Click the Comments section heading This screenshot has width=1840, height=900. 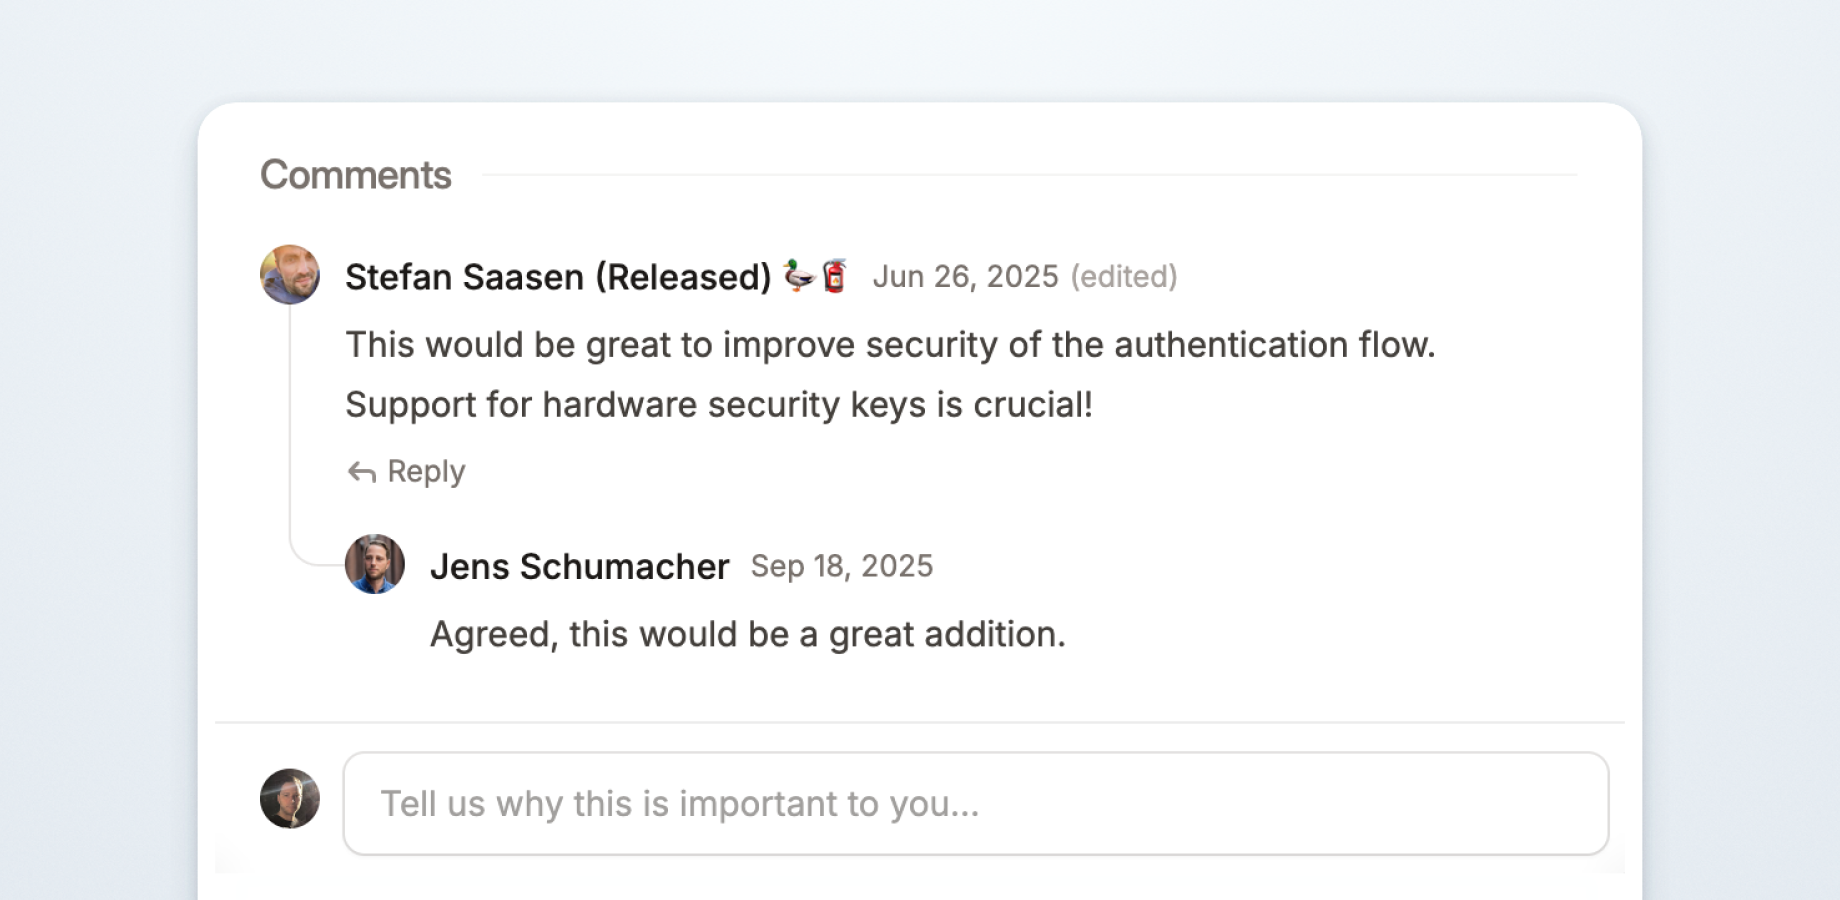(355, 175)
